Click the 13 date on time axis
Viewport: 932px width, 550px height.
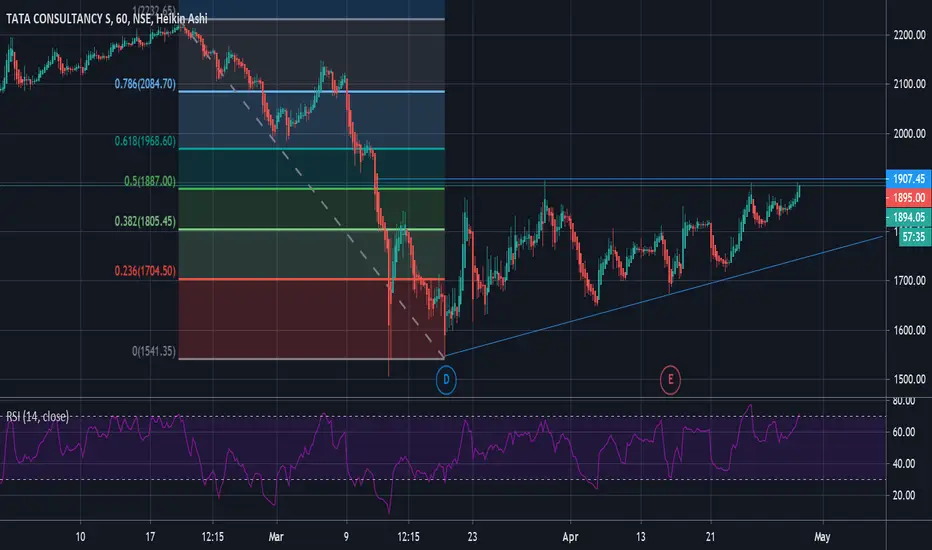point(640,536)
